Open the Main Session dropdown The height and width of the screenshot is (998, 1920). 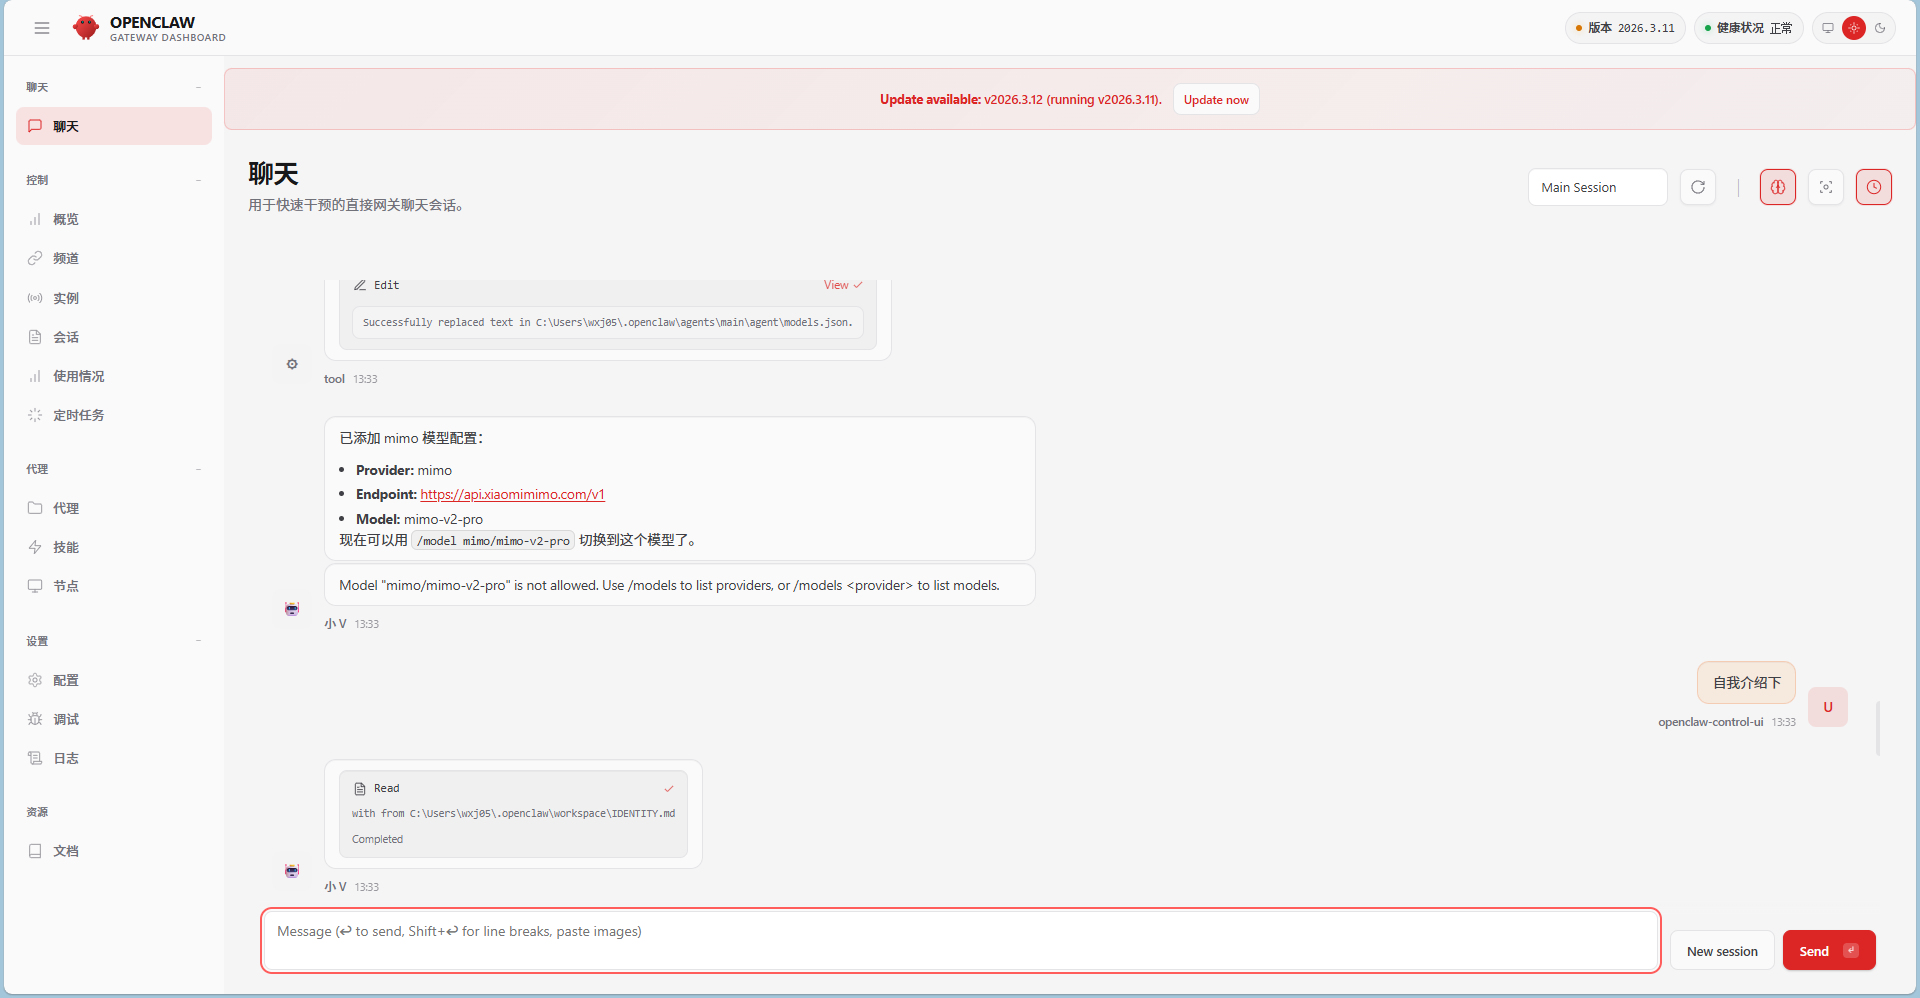click(1597, 187)
